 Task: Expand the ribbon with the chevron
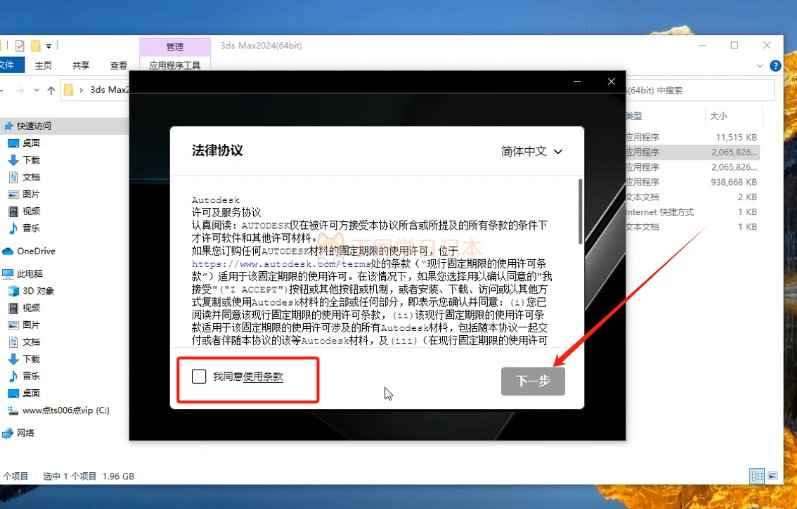[759, 66]
